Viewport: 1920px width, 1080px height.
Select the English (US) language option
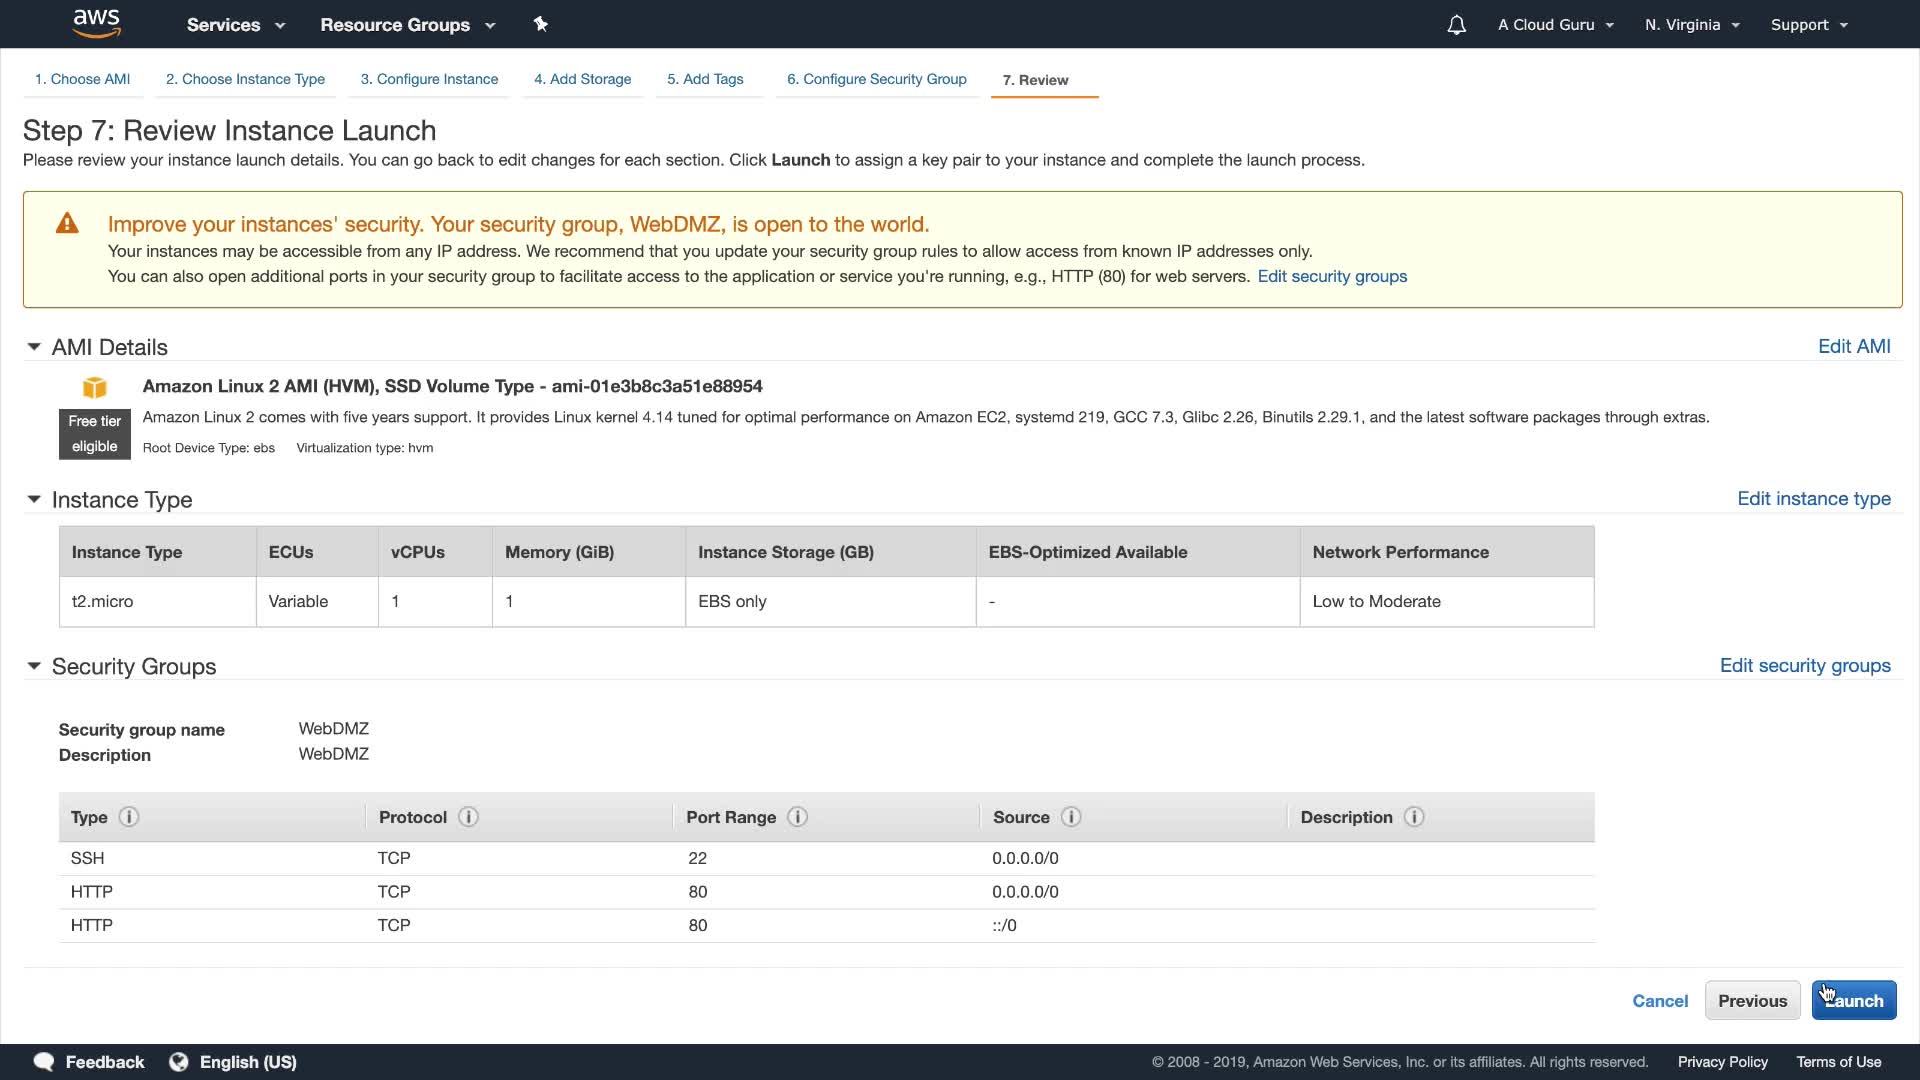pyautogui.click(x=247, y=1062)
